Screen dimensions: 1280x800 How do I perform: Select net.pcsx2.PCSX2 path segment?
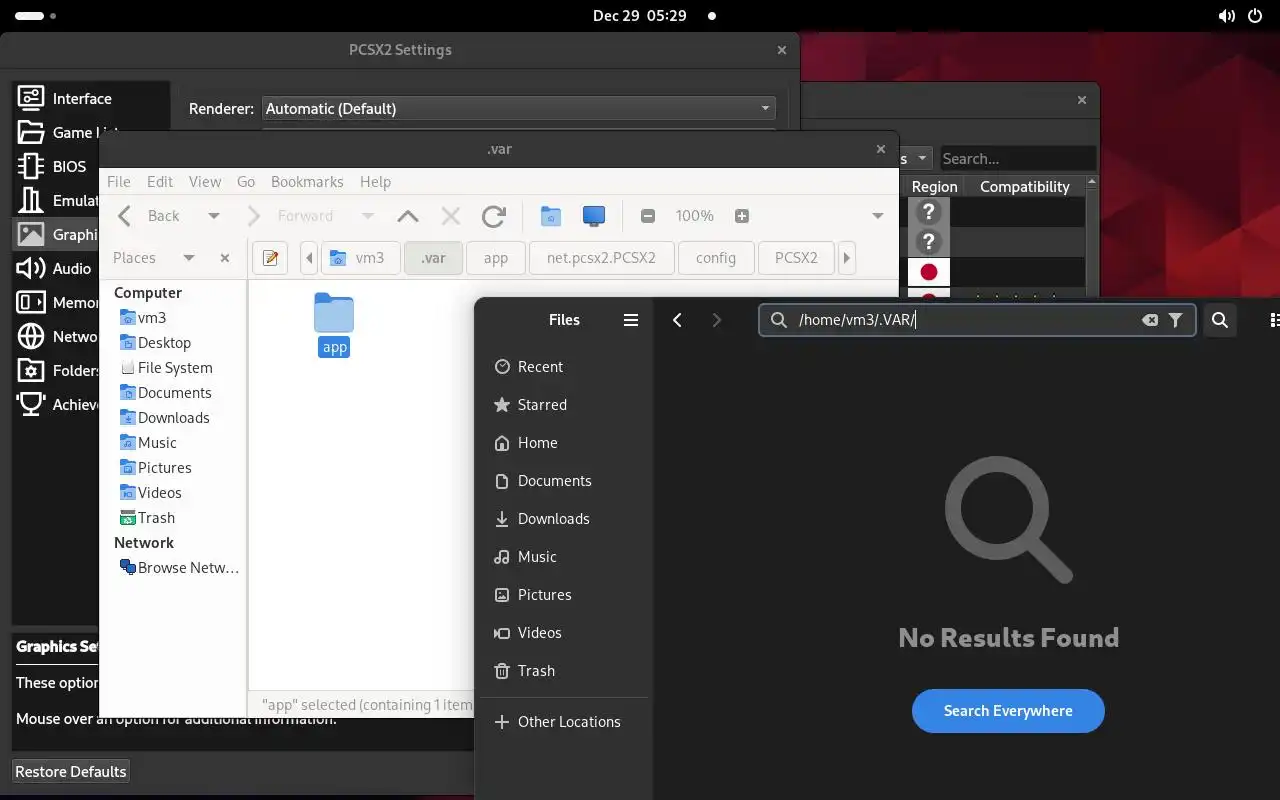pos(601,258)
